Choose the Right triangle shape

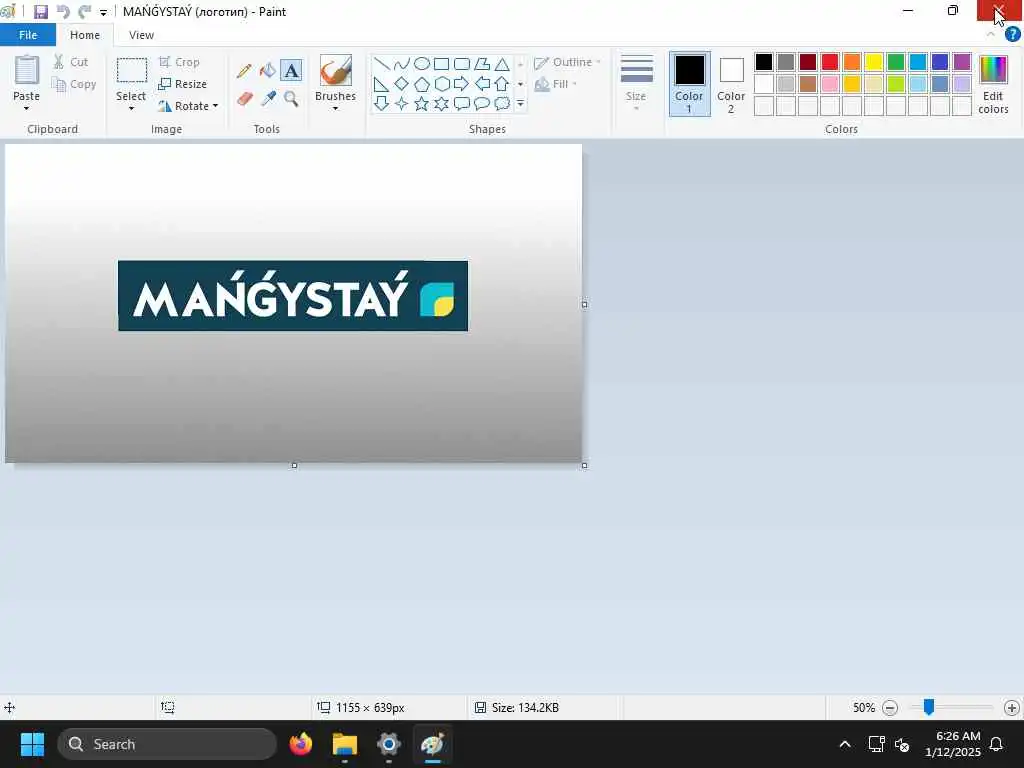point(382,84)
